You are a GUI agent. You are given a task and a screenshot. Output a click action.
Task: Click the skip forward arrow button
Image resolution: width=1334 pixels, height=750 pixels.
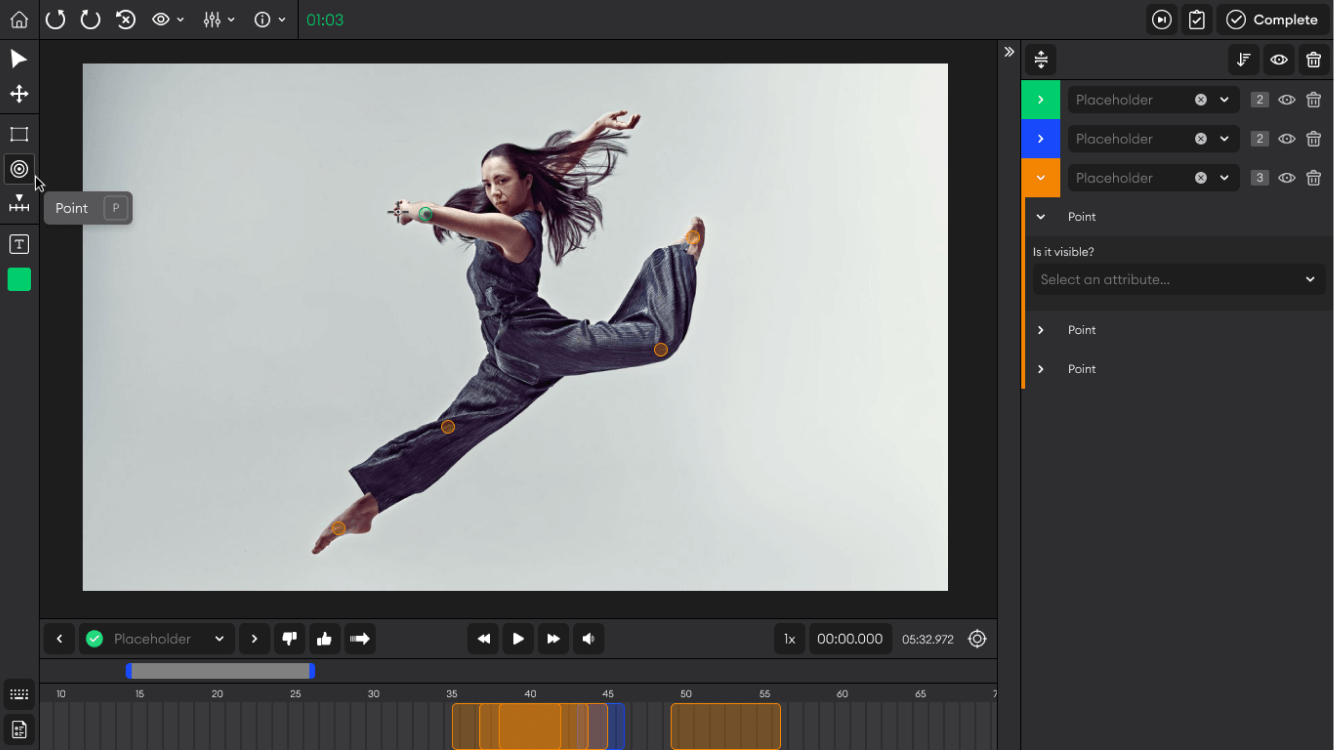point(360,639)
